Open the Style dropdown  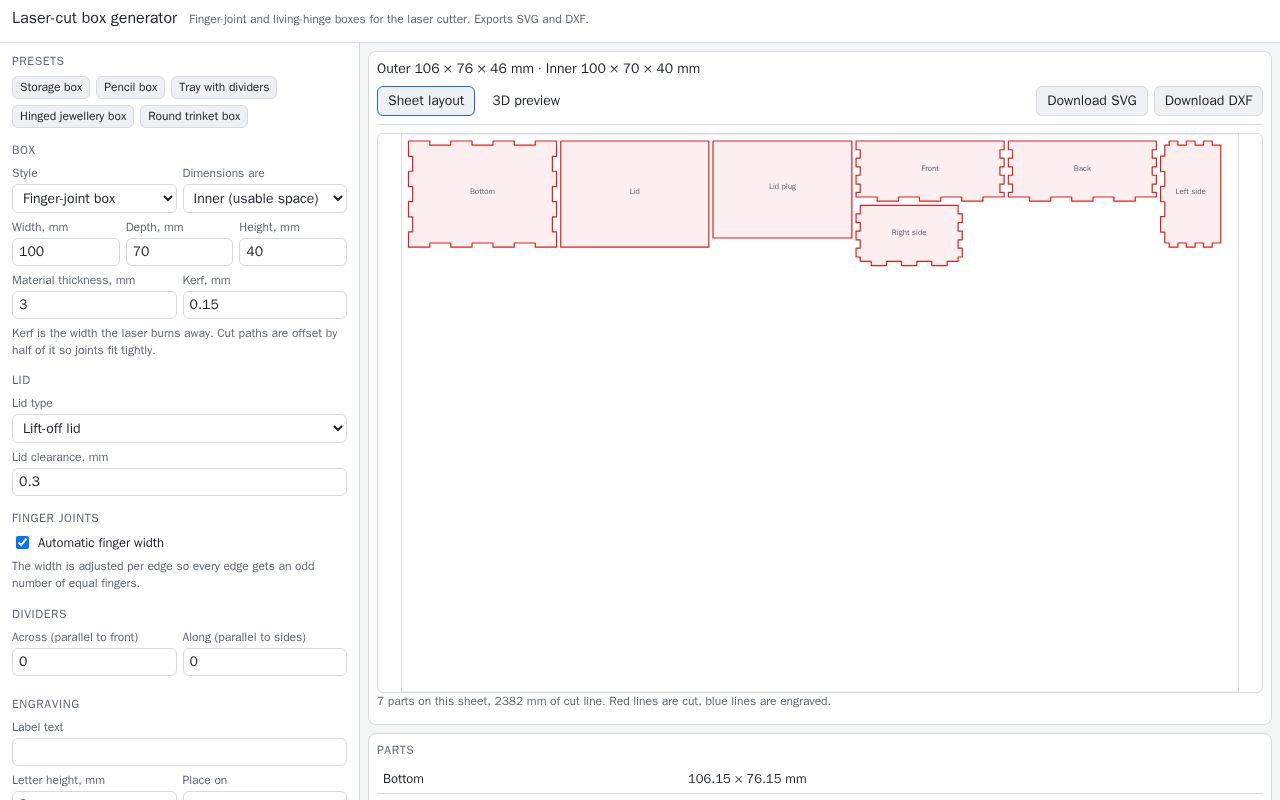pos(94,198)
